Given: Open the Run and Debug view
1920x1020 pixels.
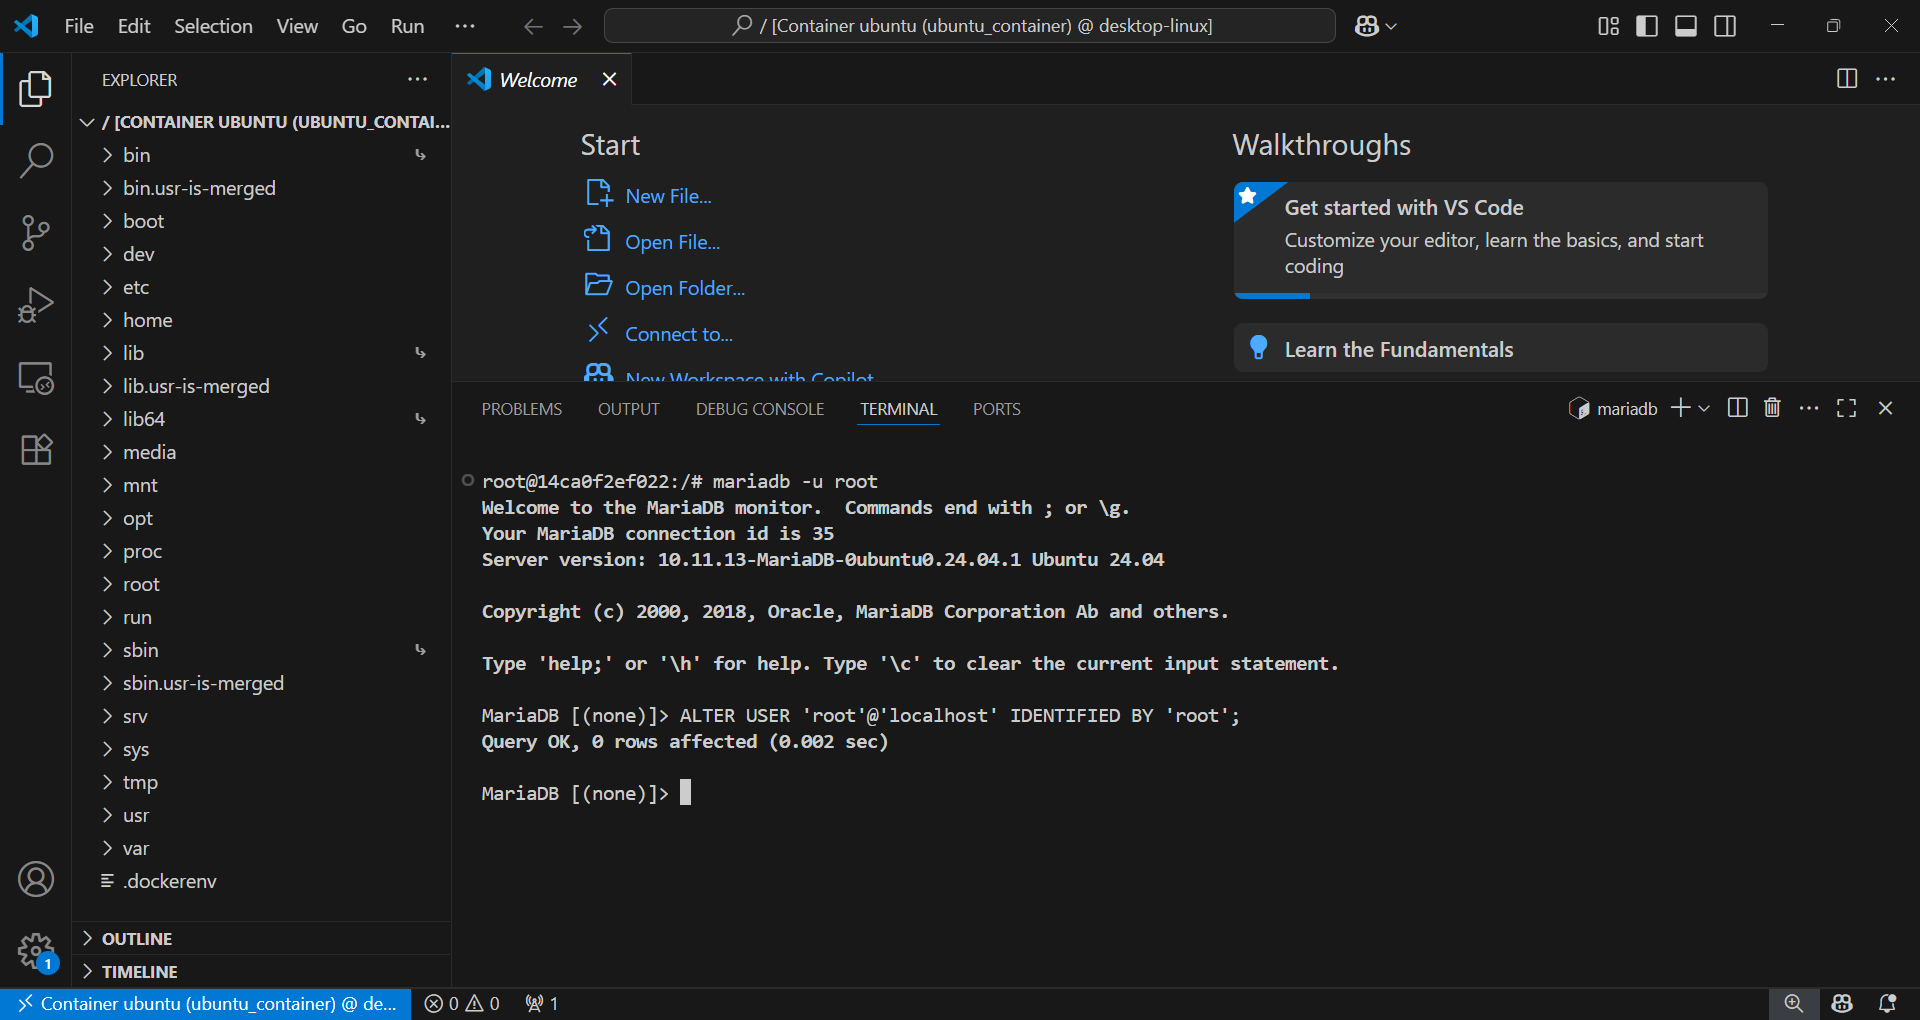Looking at the screenshot, I should click(36, 306).
